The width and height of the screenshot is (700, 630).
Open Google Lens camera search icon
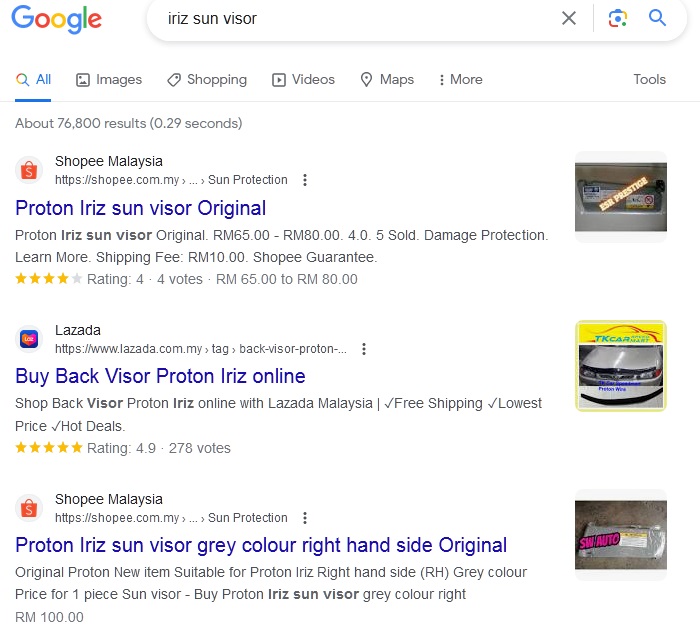617,18
